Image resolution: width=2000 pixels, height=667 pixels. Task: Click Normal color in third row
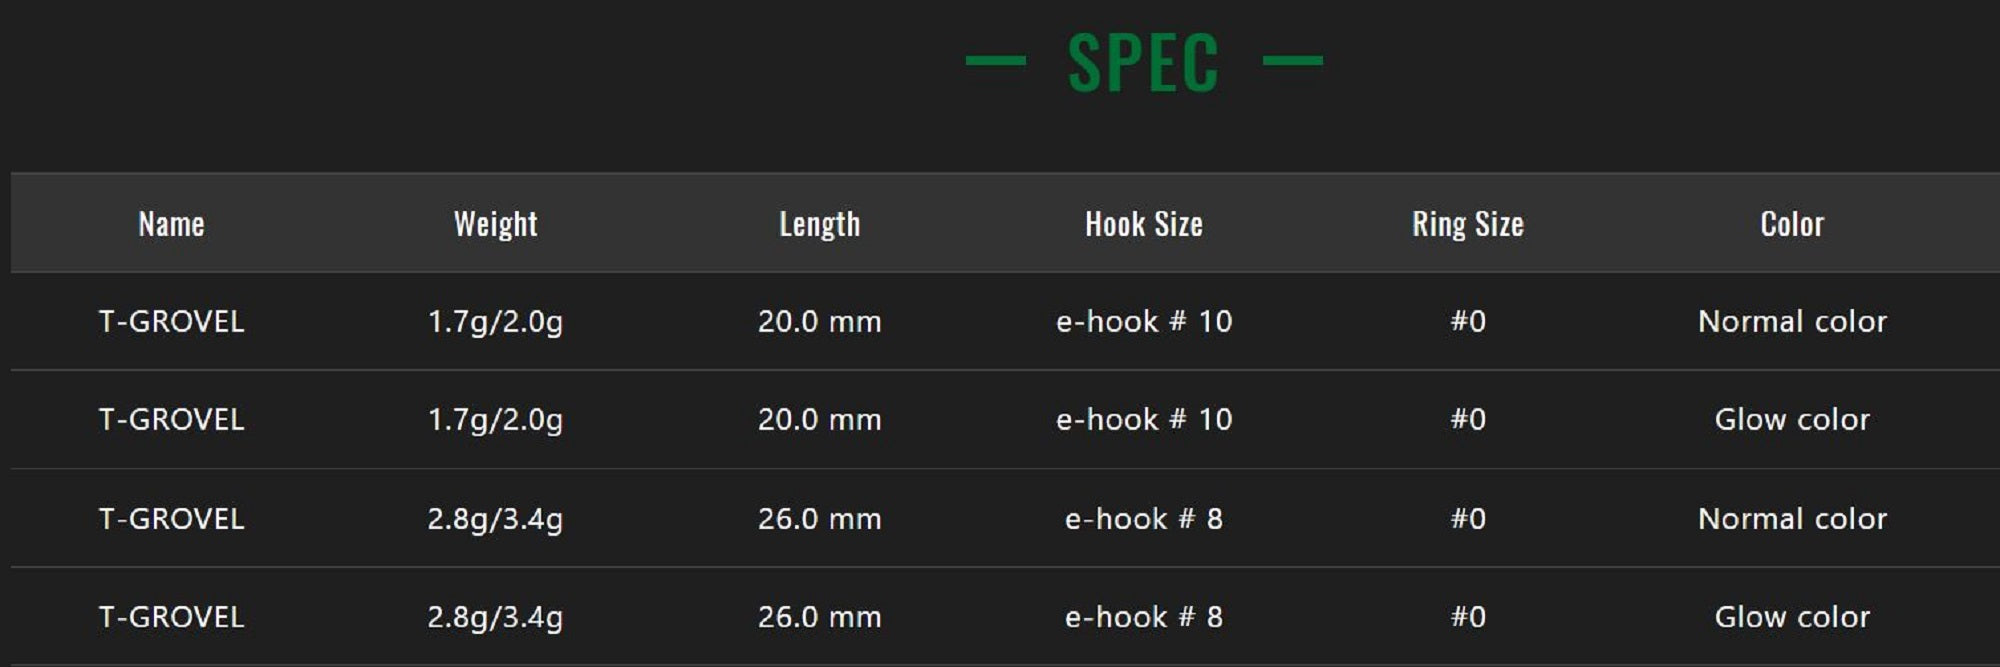coord(1791,518)
